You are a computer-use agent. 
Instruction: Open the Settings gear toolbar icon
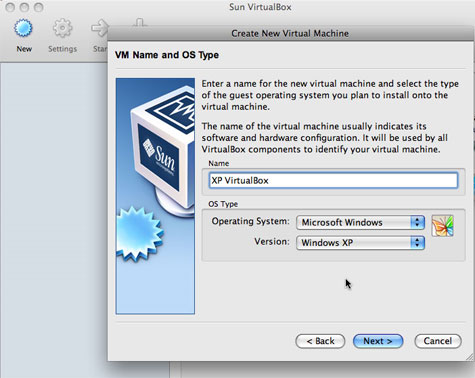pyautogui.click(x=62, y=28)
